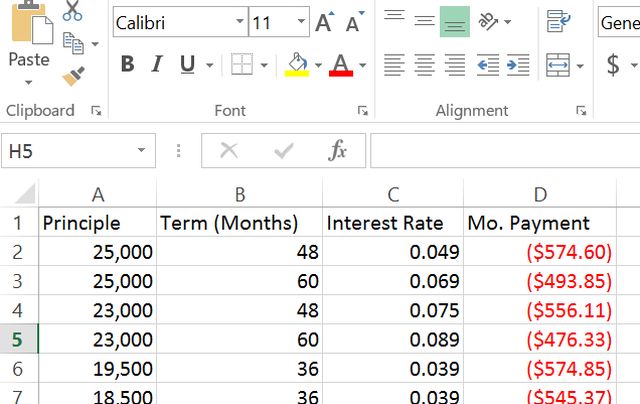Click the Increase Font Size icon
This screenshot has width=640, height=404.
324,22
